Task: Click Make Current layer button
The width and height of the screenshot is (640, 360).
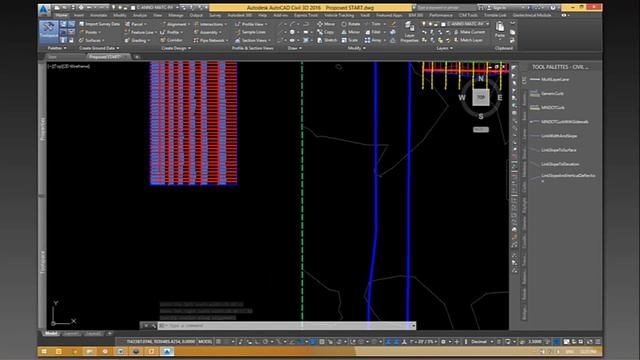Action: (x=469, y=32)
